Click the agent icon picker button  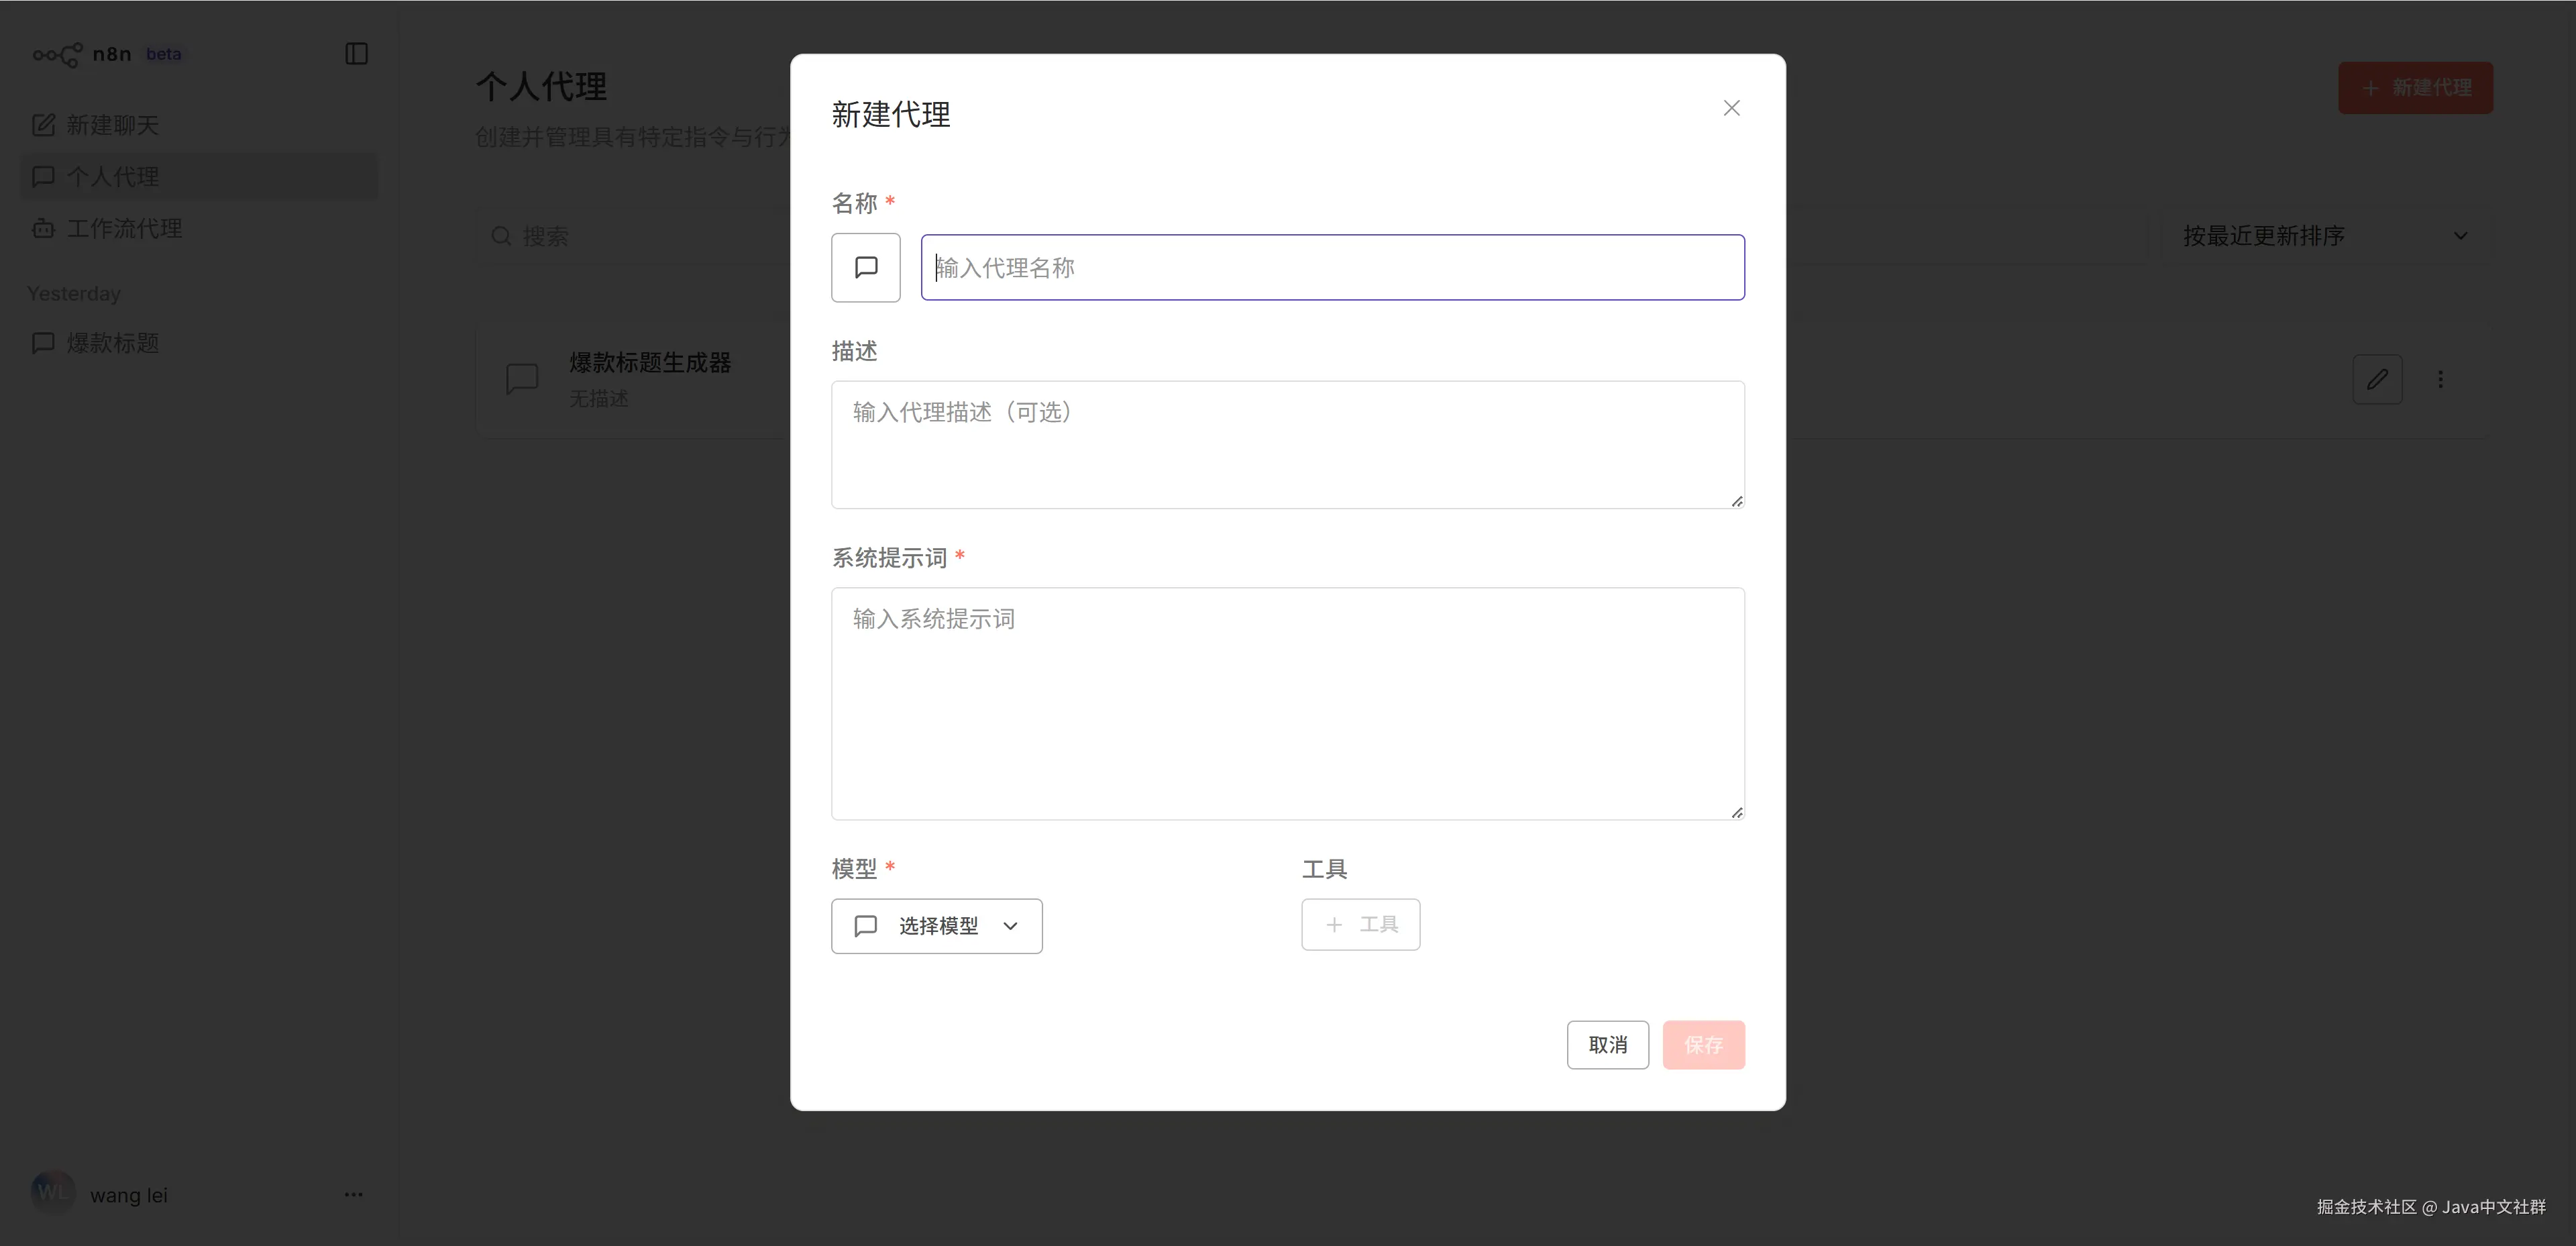pos(865,267)
